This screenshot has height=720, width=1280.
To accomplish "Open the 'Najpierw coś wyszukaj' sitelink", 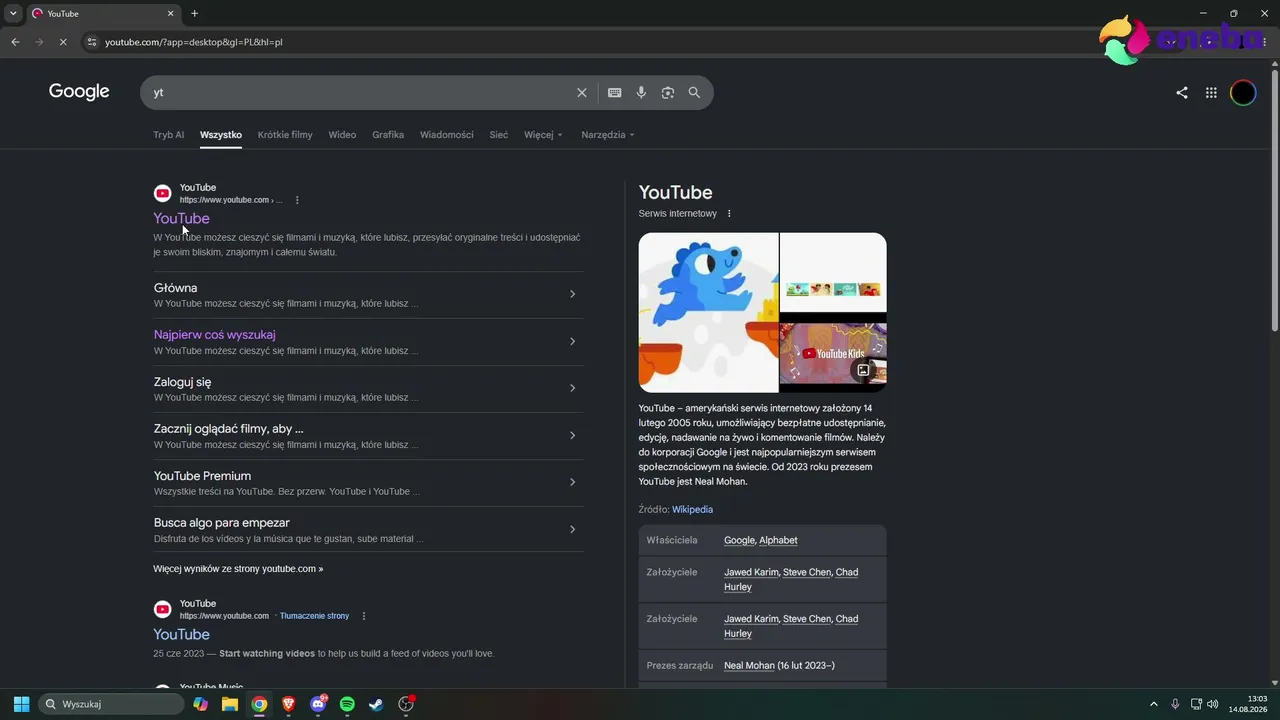I will coord(214,335).
